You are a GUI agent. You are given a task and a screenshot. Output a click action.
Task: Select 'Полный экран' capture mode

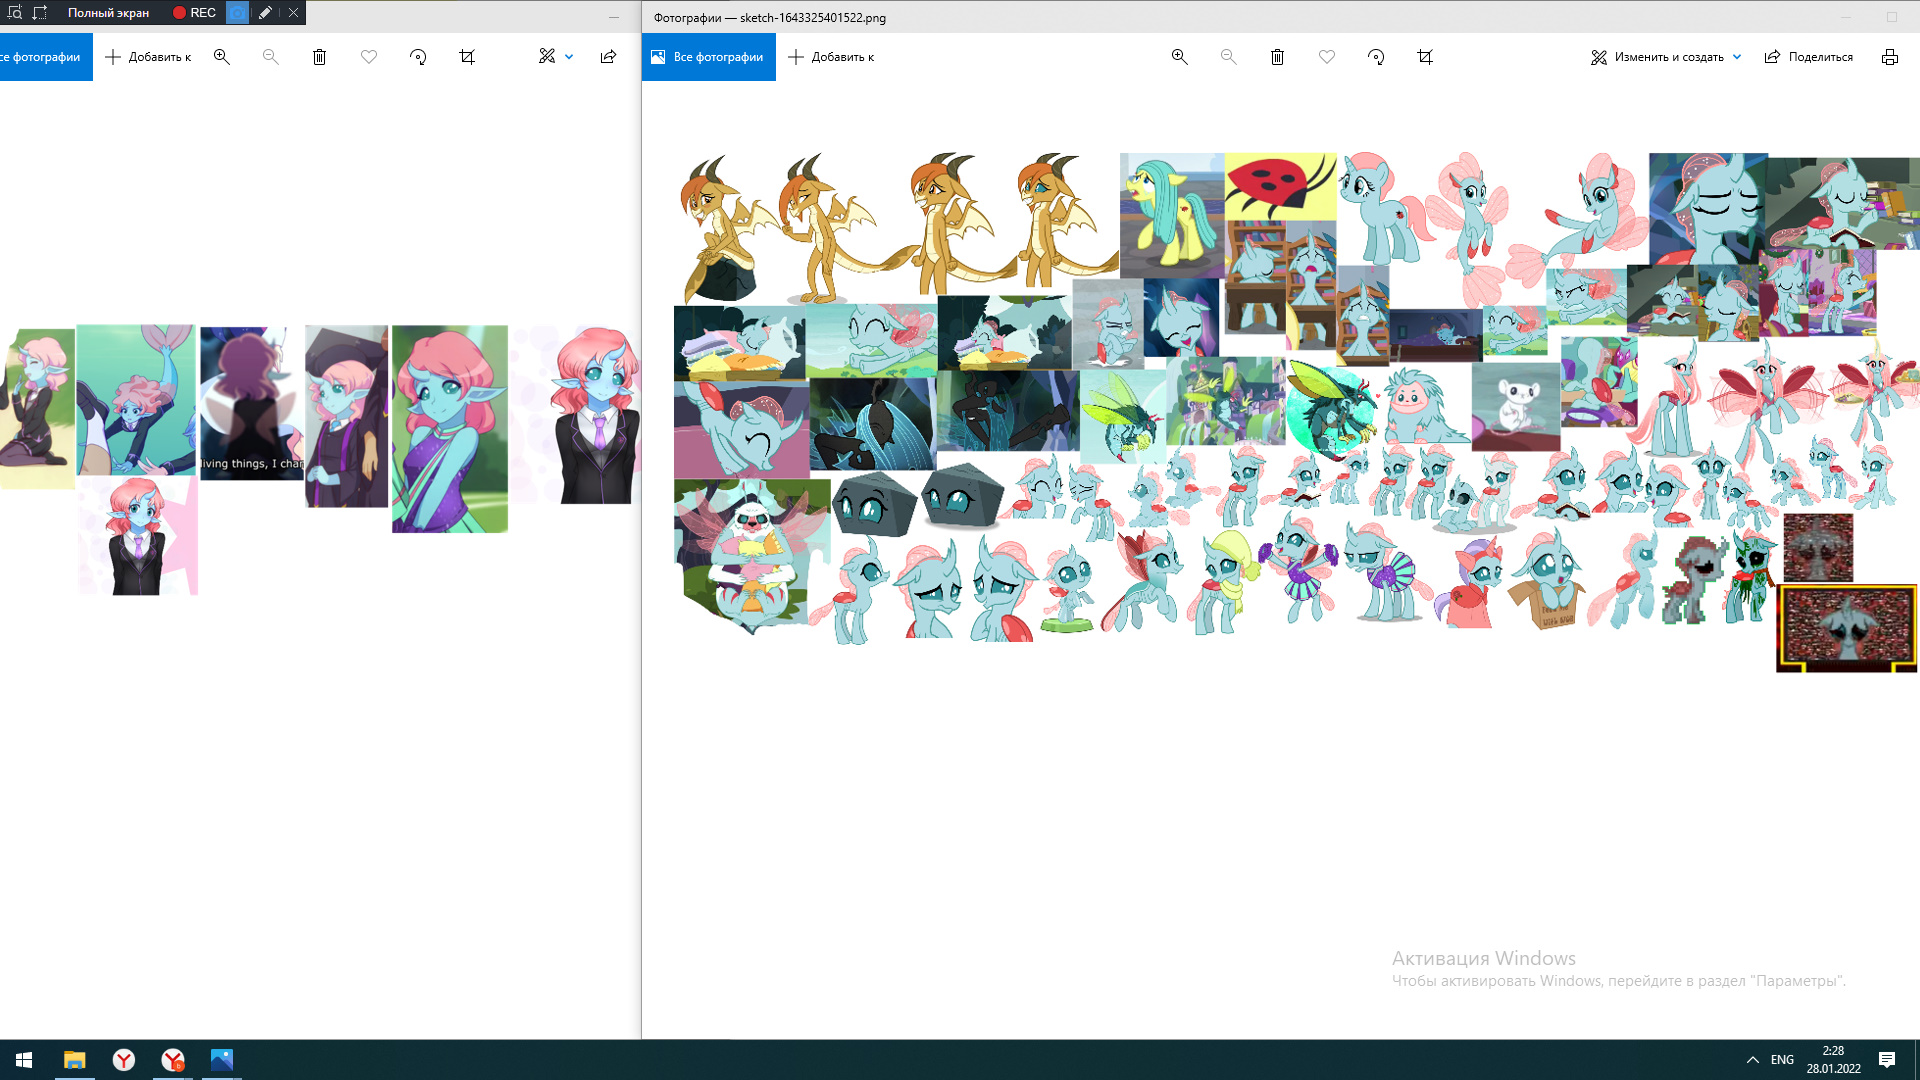pyautogui.click(x=108, y=13)
